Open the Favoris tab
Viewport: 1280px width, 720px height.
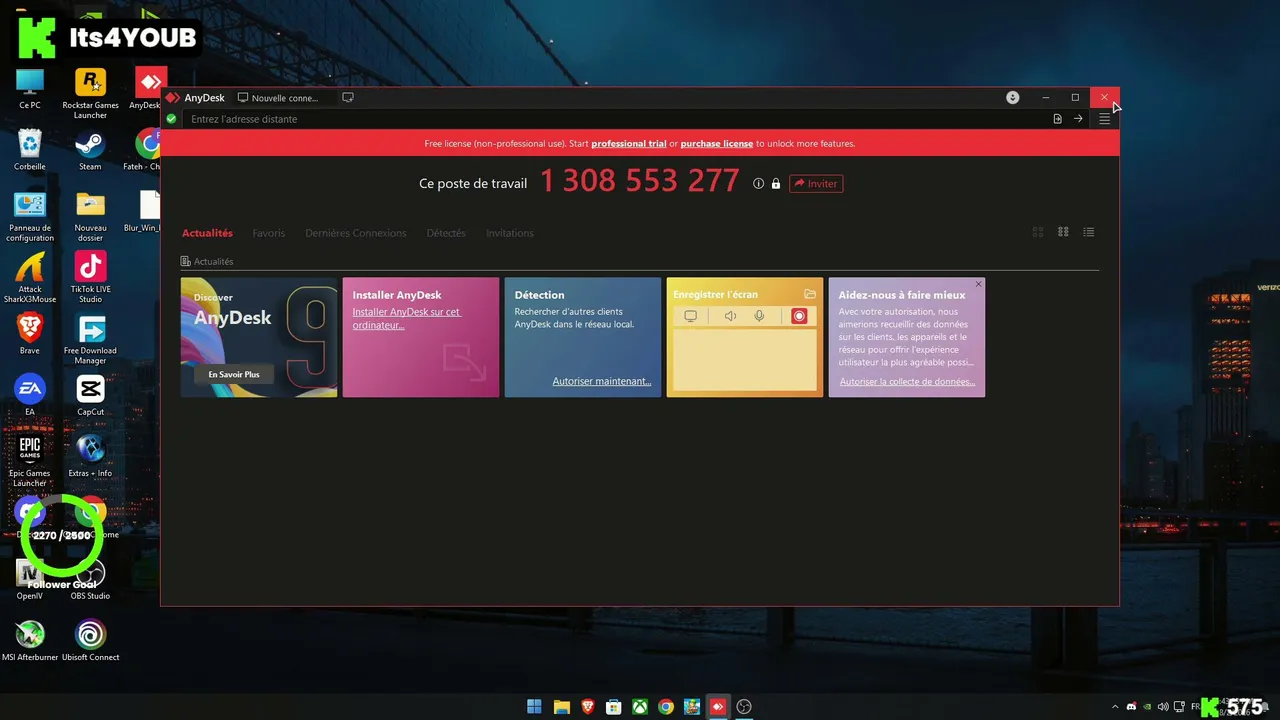click(x=269, y=233)
